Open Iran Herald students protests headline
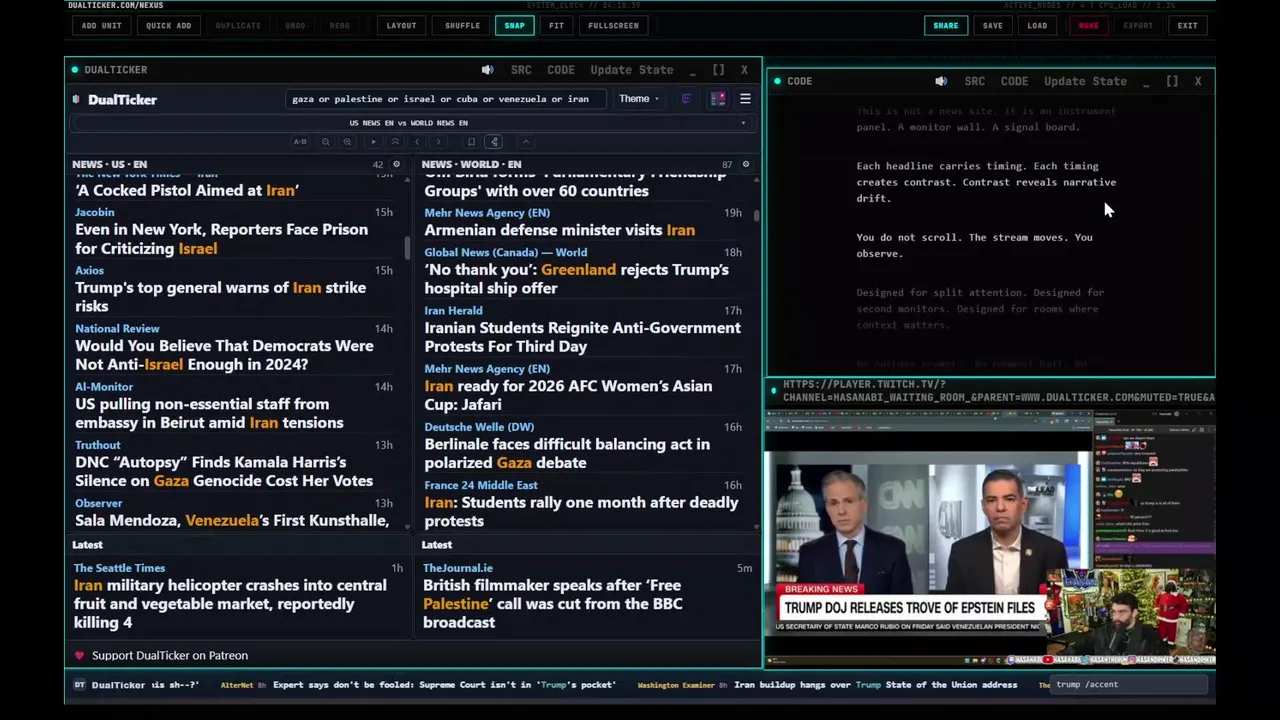The image size is (1280, 720). click(582, 337)
